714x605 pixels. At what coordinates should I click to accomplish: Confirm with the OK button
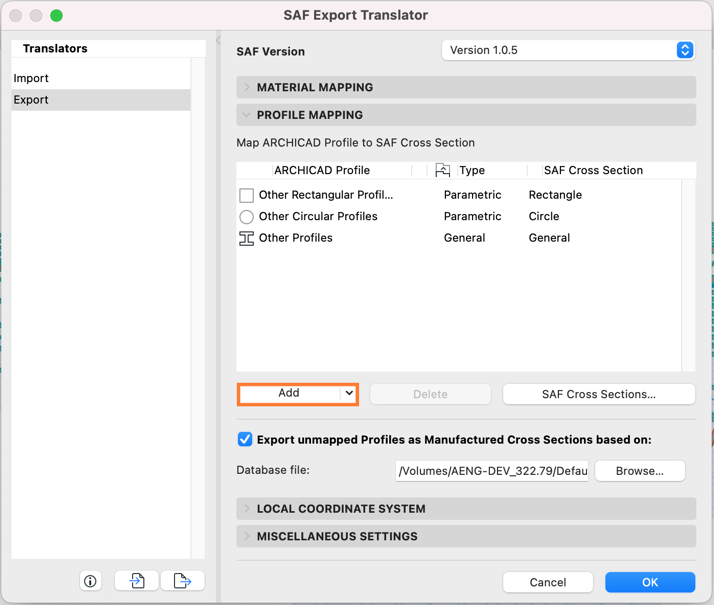[650, 582]
